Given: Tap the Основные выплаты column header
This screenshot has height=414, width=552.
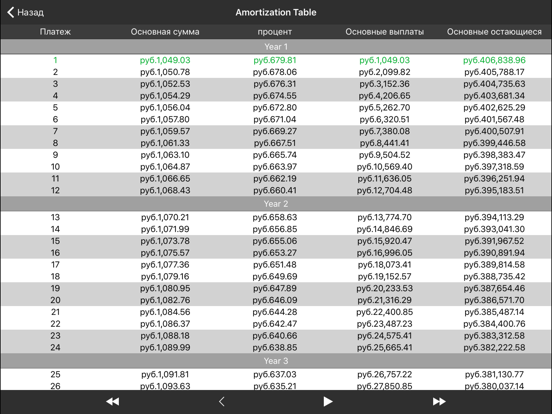Looking at the screenshot, I should click(x=384, y=32).
